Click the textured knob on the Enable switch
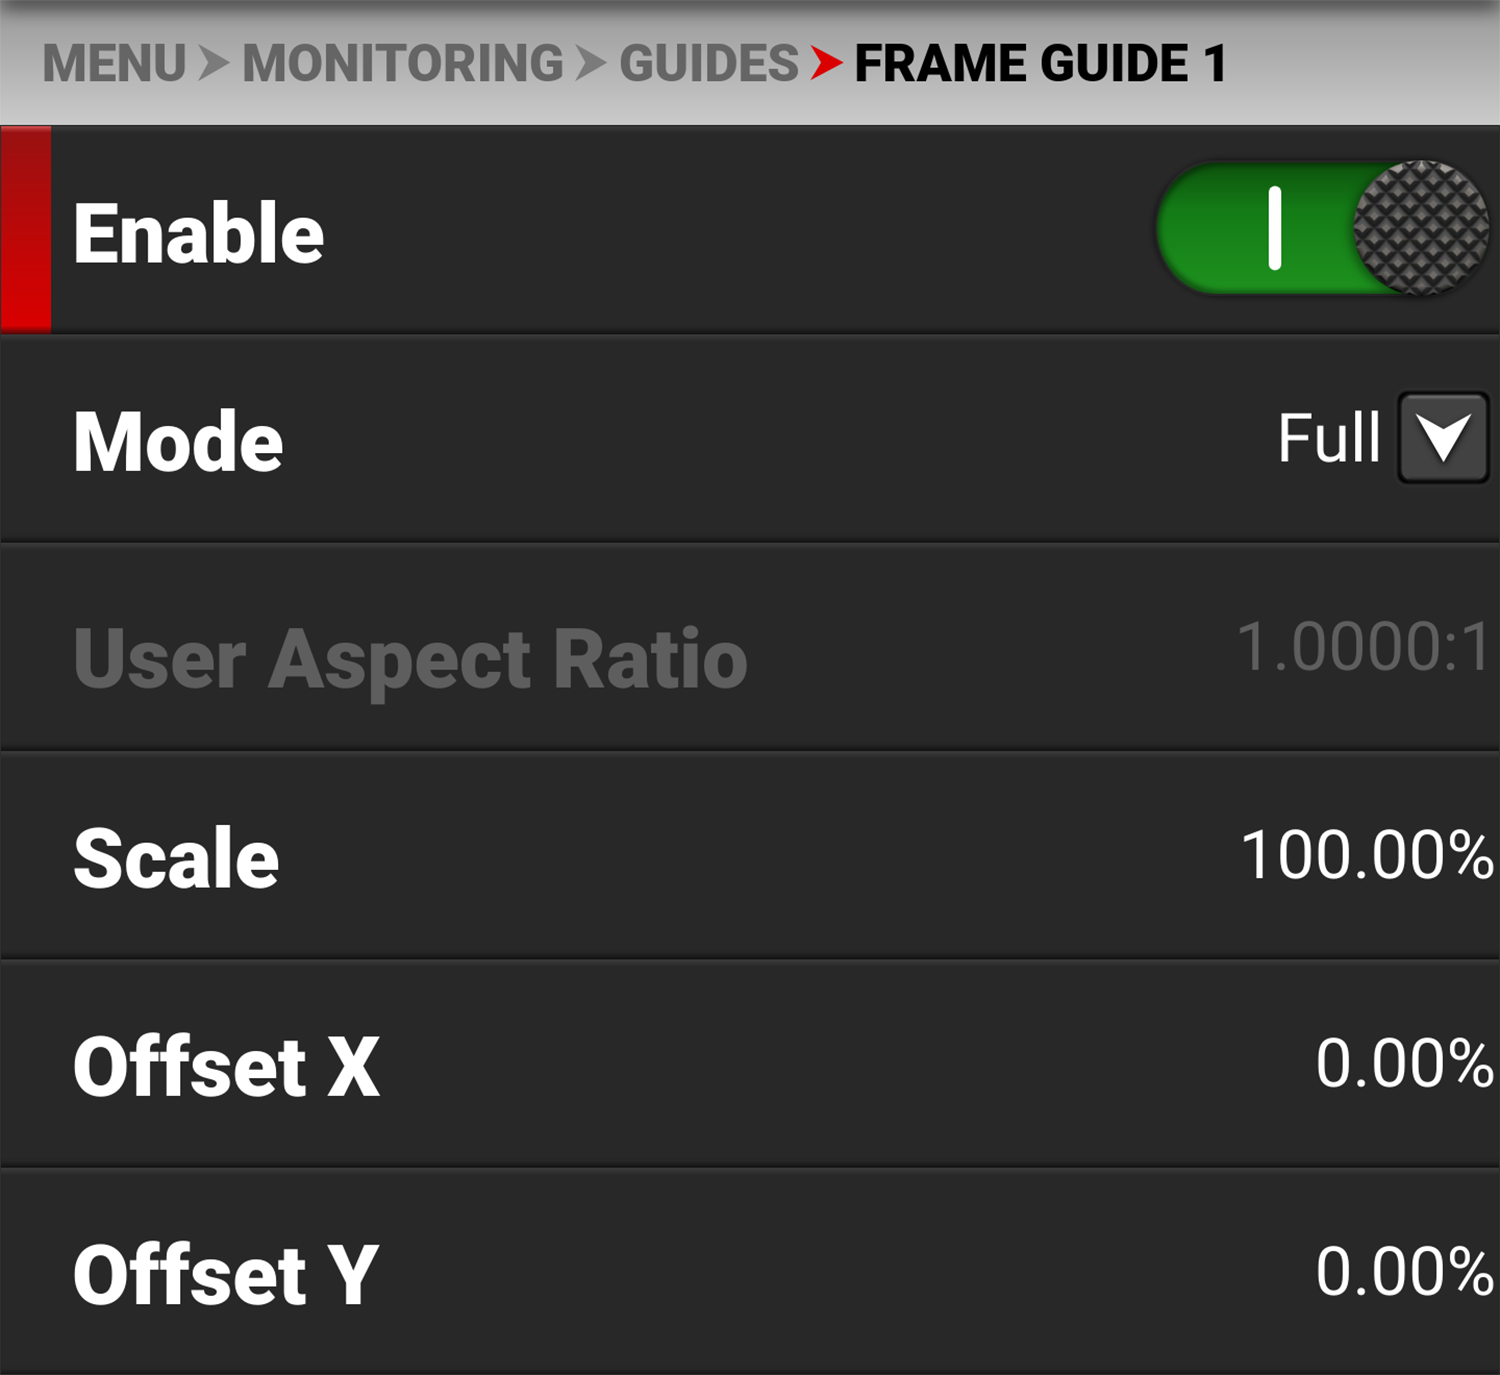Image resolution: width=1500 pixels, height=1375 pixels. (x=1420, y=228)
